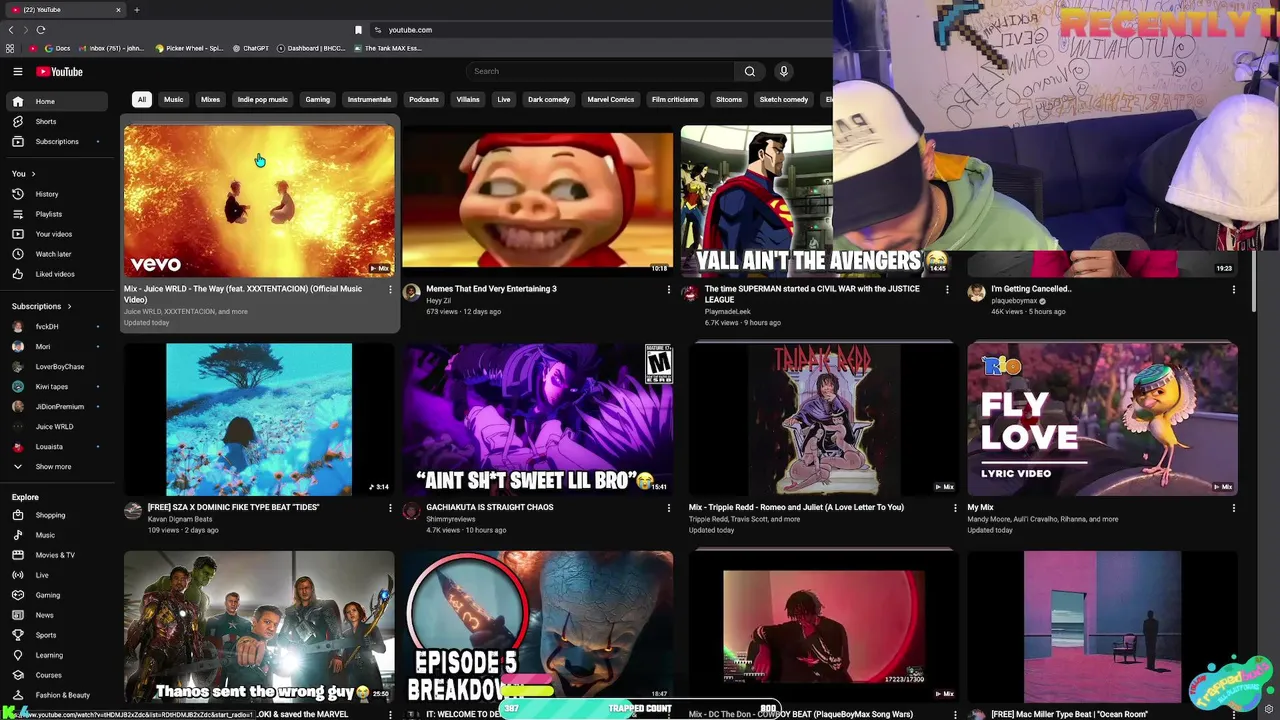Viewport: 1280px width, 720px height.
Task: Open Courses under Explore
Action: pyautogui.click(x=57, y=675)
